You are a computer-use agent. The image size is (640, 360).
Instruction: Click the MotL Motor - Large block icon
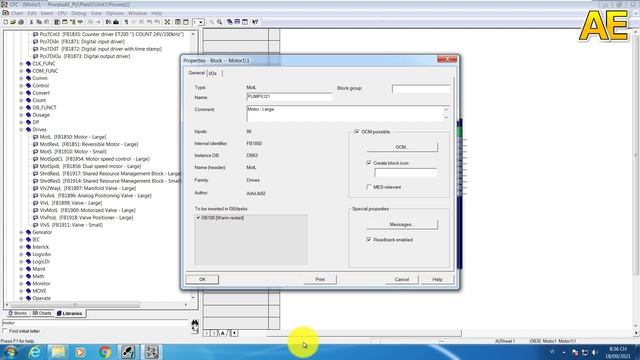point(36,137)
